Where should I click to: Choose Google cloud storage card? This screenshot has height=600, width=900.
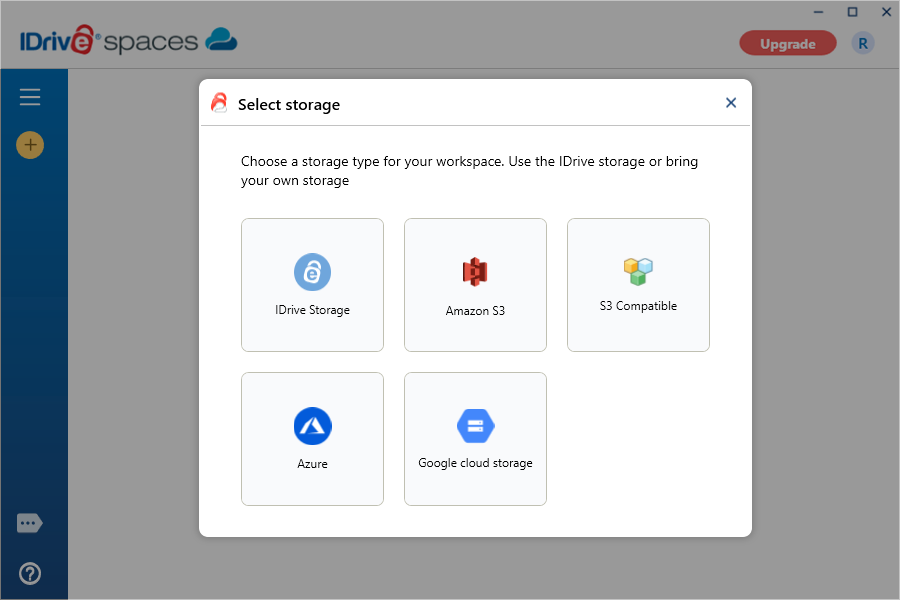(x=475, y=439)
